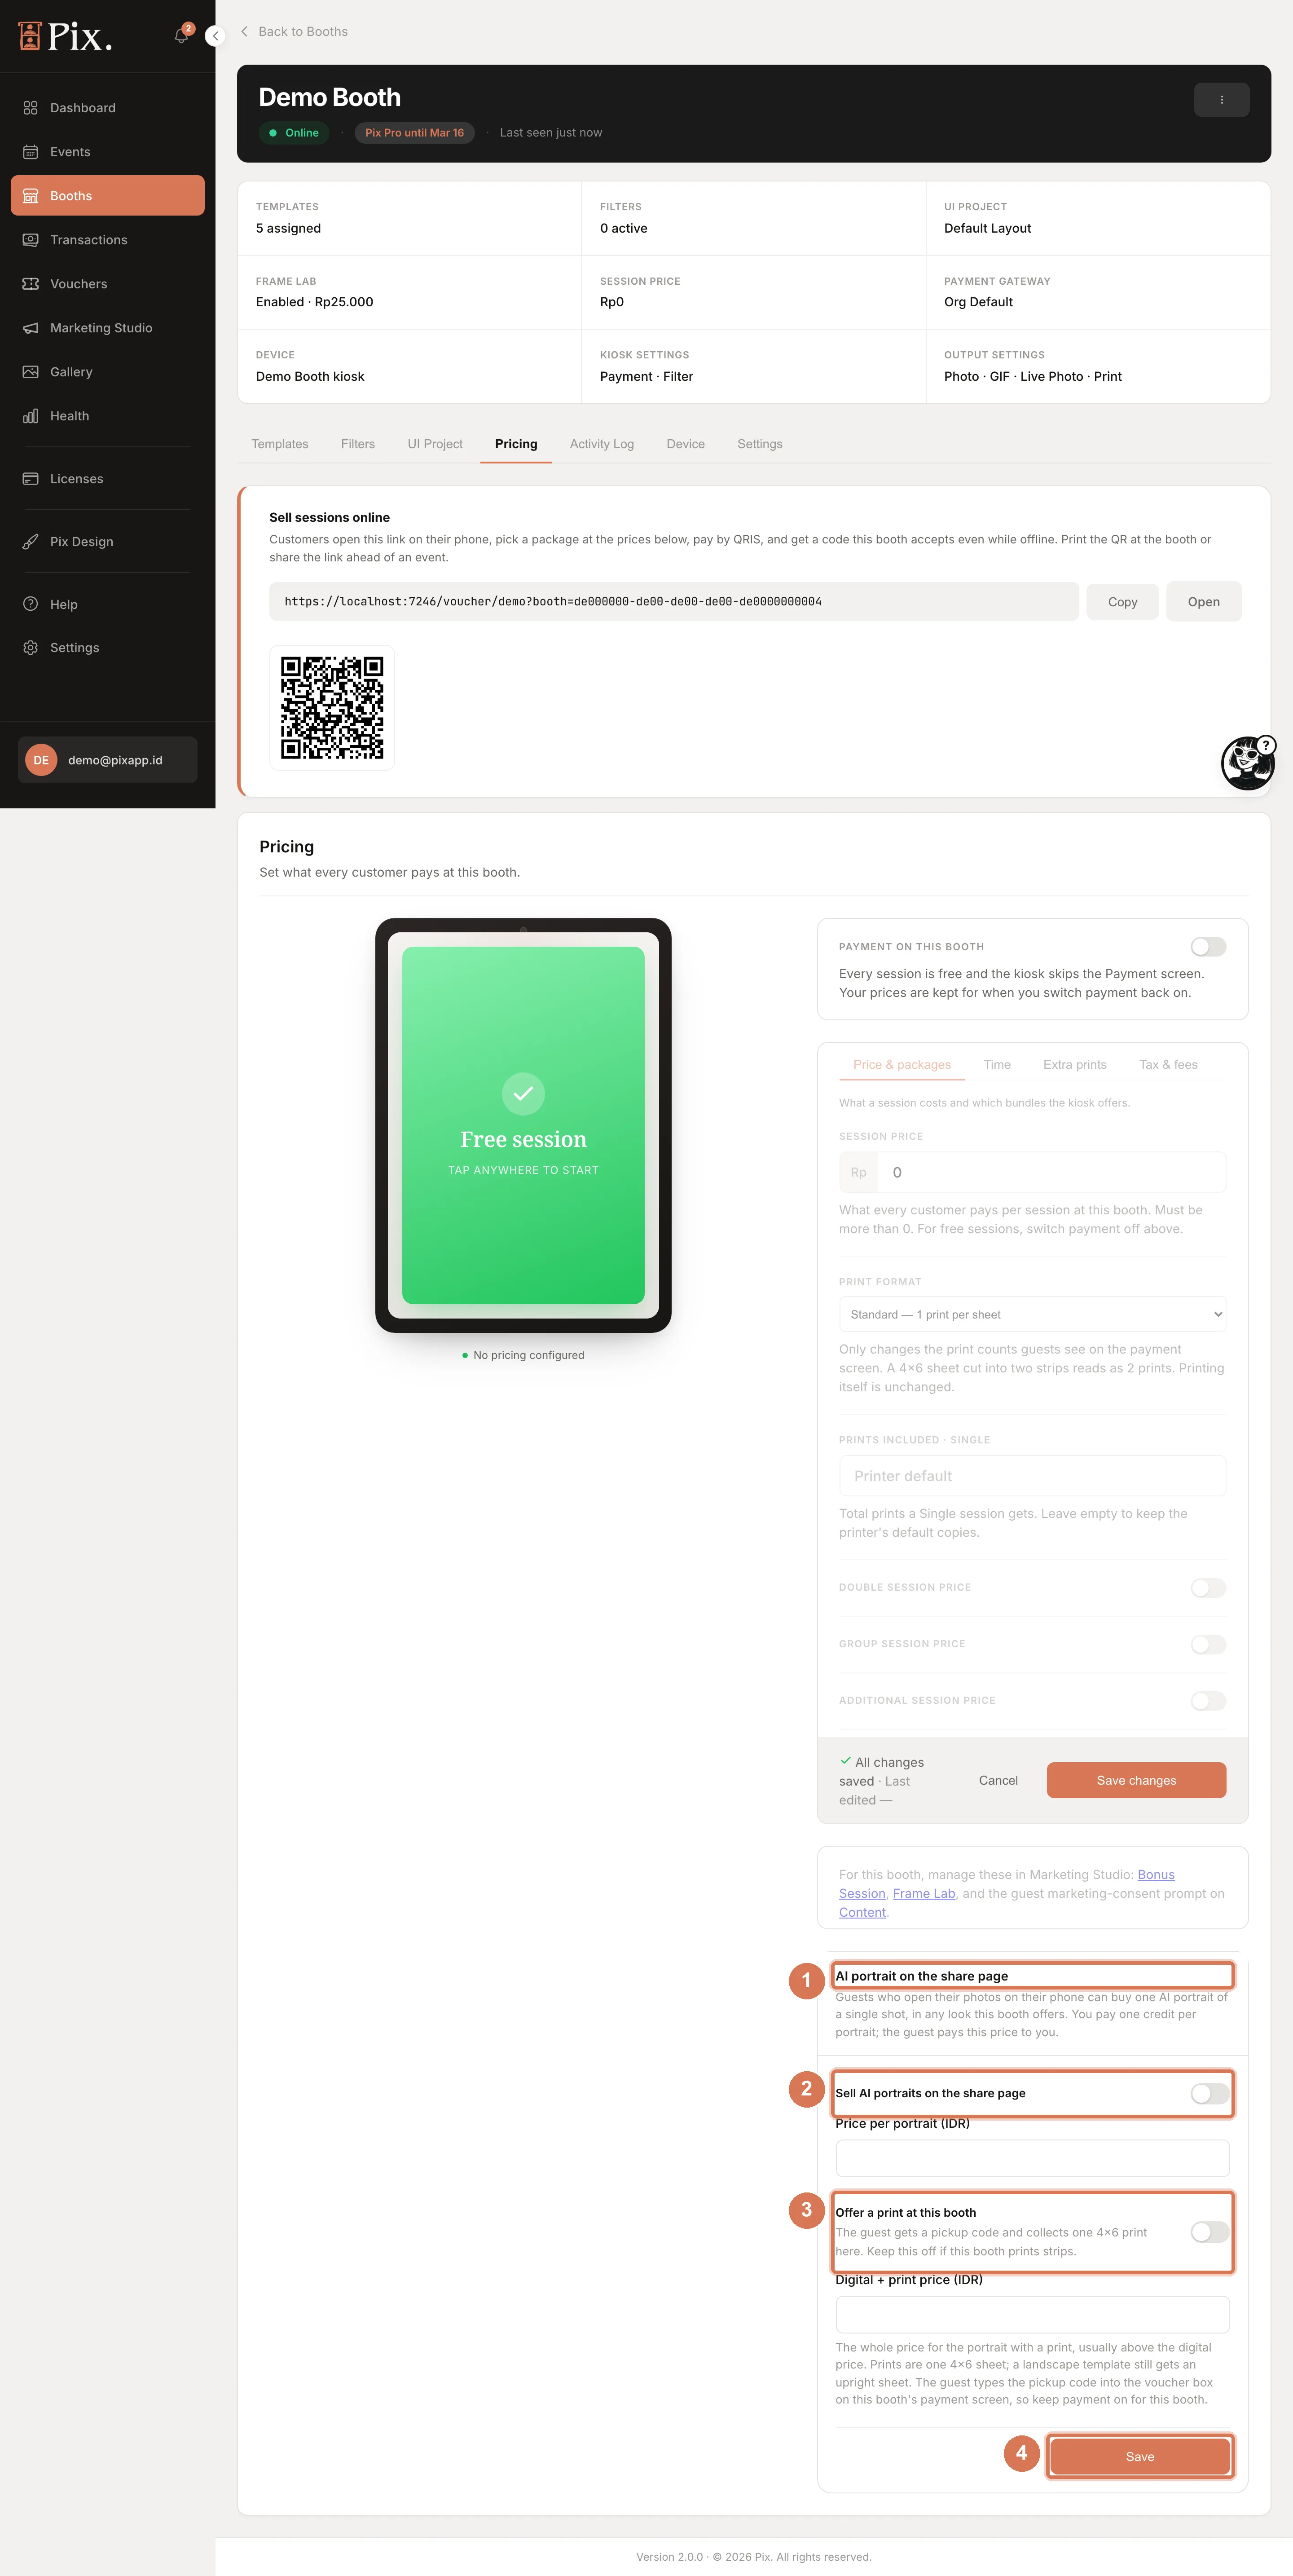Click the Help question mark icon
The height and width of the screenshot is (2576, 1293).
[x=31, y=604]
